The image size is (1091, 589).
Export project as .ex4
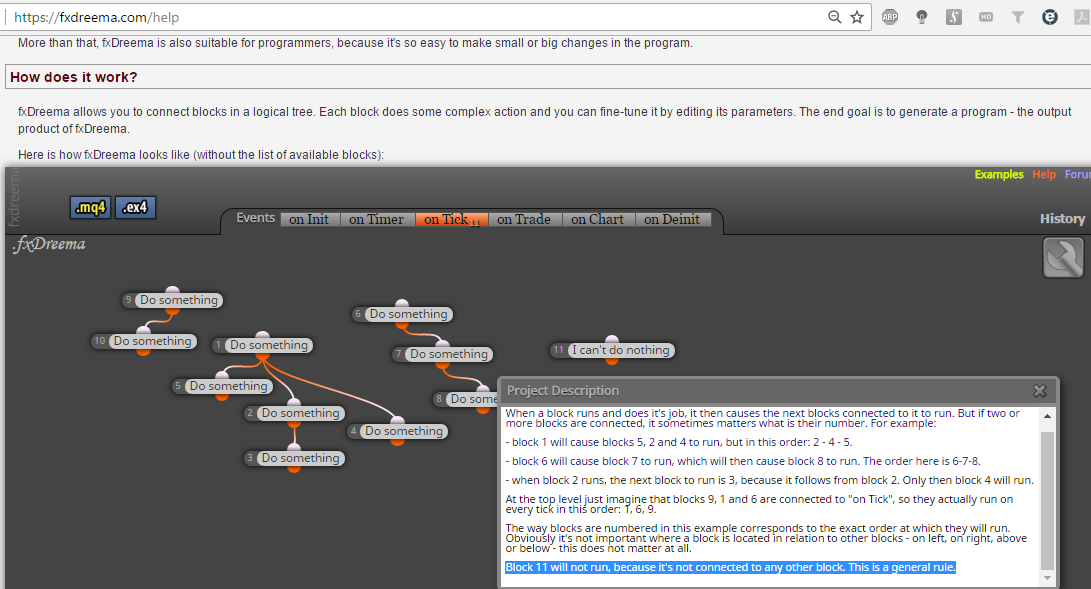[x=135, y=207]
